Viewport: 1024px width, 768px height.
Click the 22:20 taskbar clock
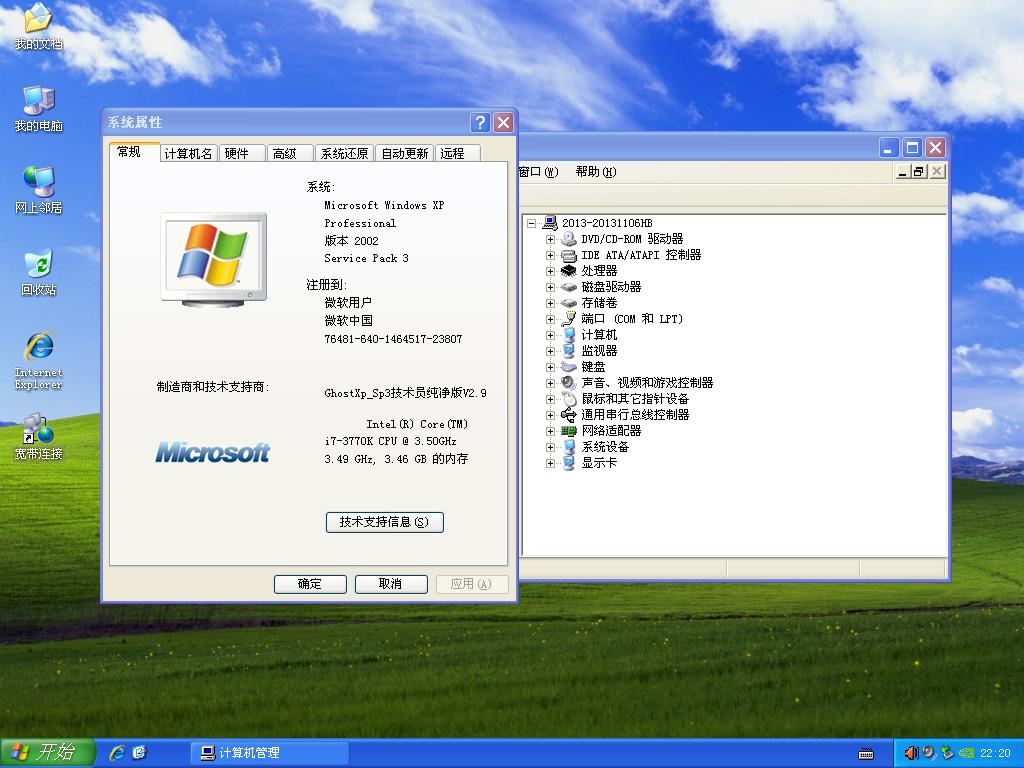coord(995,754)
